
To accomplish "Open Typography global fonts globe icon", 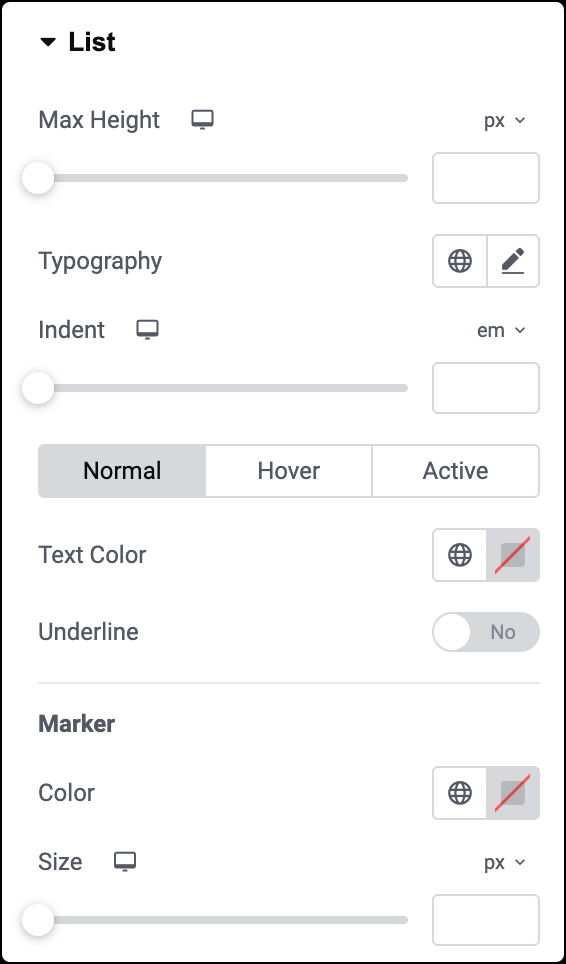I will 460,261.
